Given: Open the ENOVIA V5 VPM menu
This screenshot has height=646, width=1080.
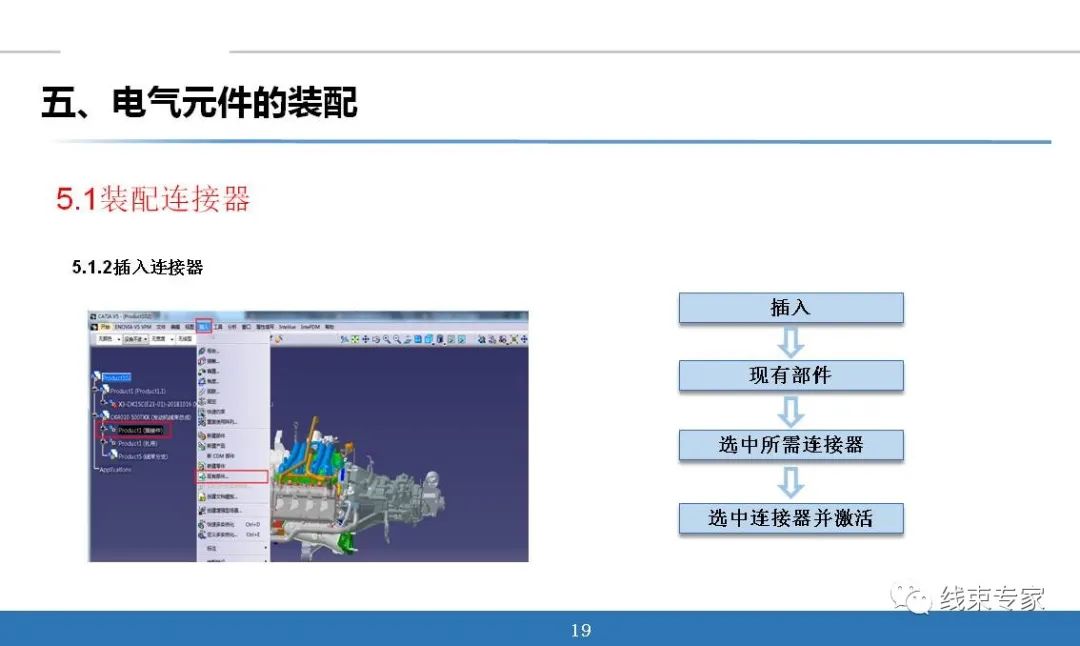Looking at the screenshot, I should pyautogui.click(x=133, y=326).
